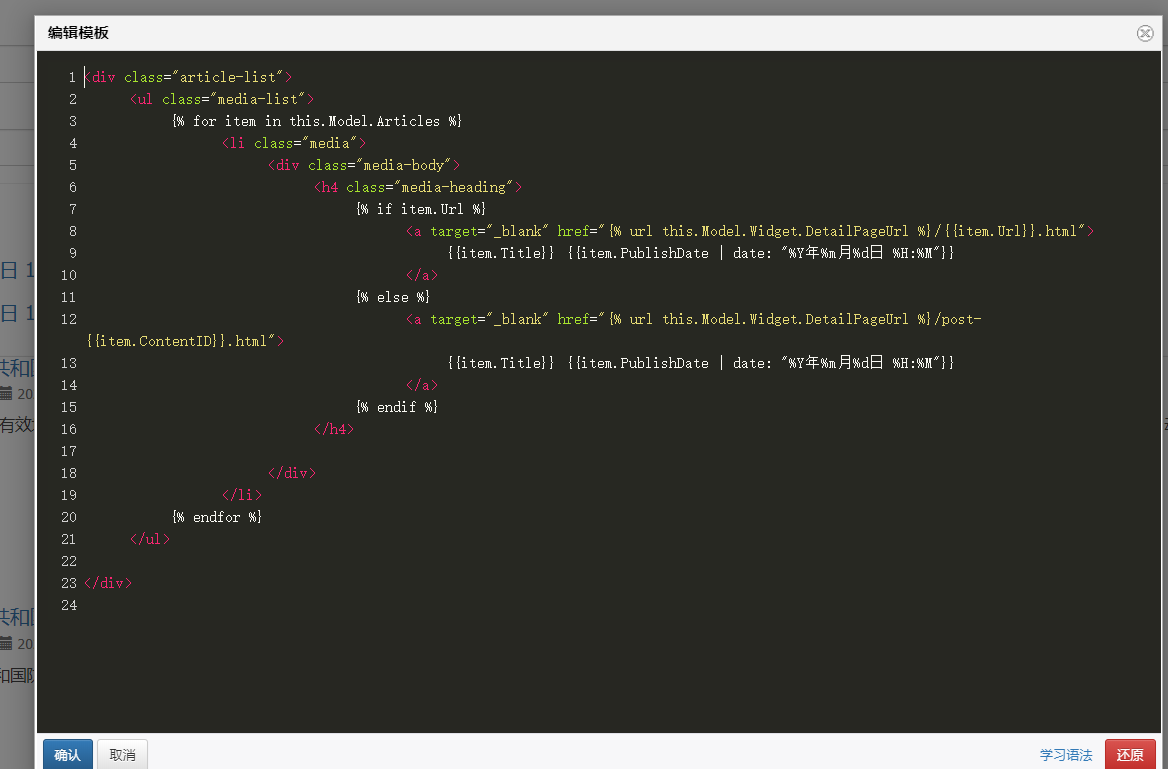Click the li class media line
Image resolution: width=1168 pixels, height=769 pixels.
point(293,143)
